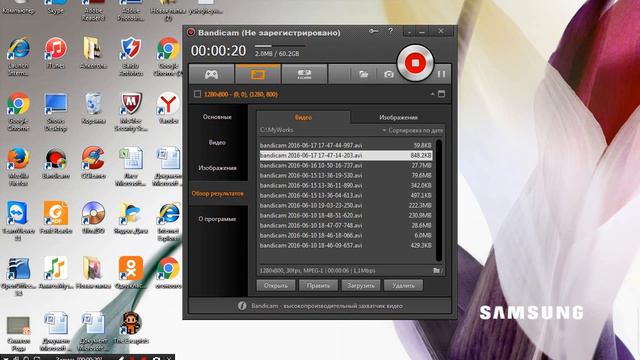
Task: Click the window icon next to area dropdown
Action: pyautogui.click(x=441, y=94)
